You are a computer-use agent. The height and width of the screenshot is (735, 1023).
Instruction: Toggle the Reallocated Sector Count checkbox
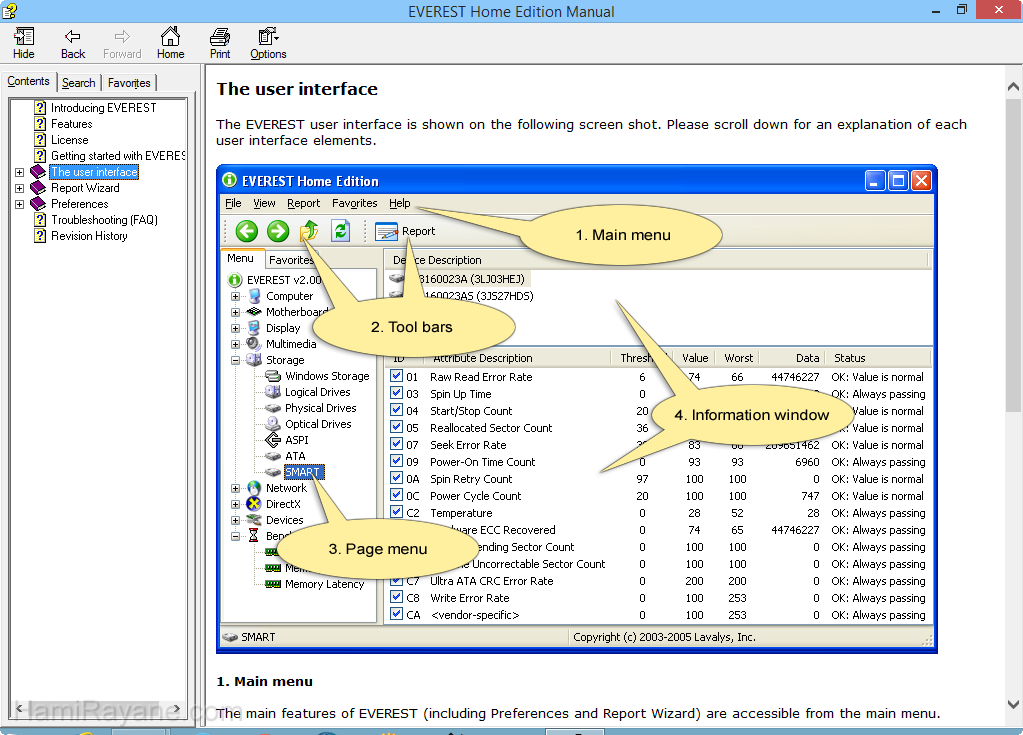click(396, 427)
